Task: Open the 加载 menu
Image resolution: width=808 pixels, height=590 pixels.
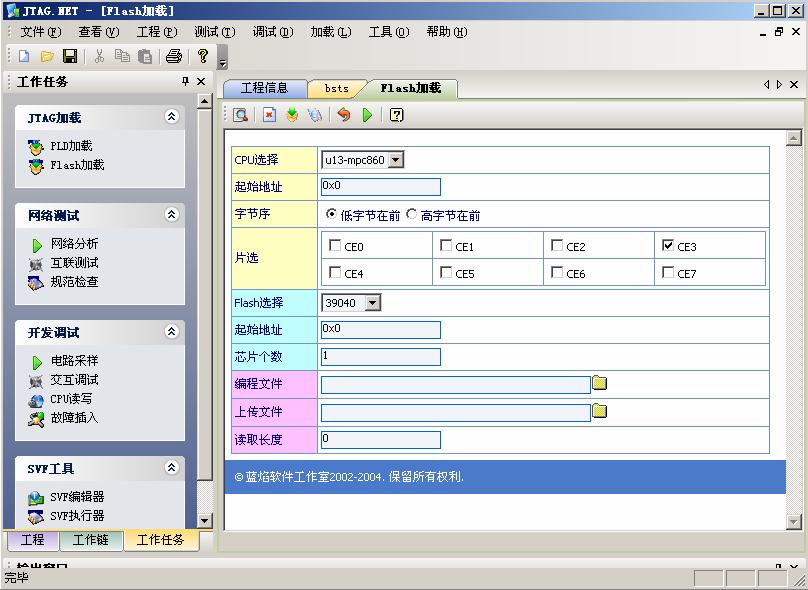Action: coord(330,32)
